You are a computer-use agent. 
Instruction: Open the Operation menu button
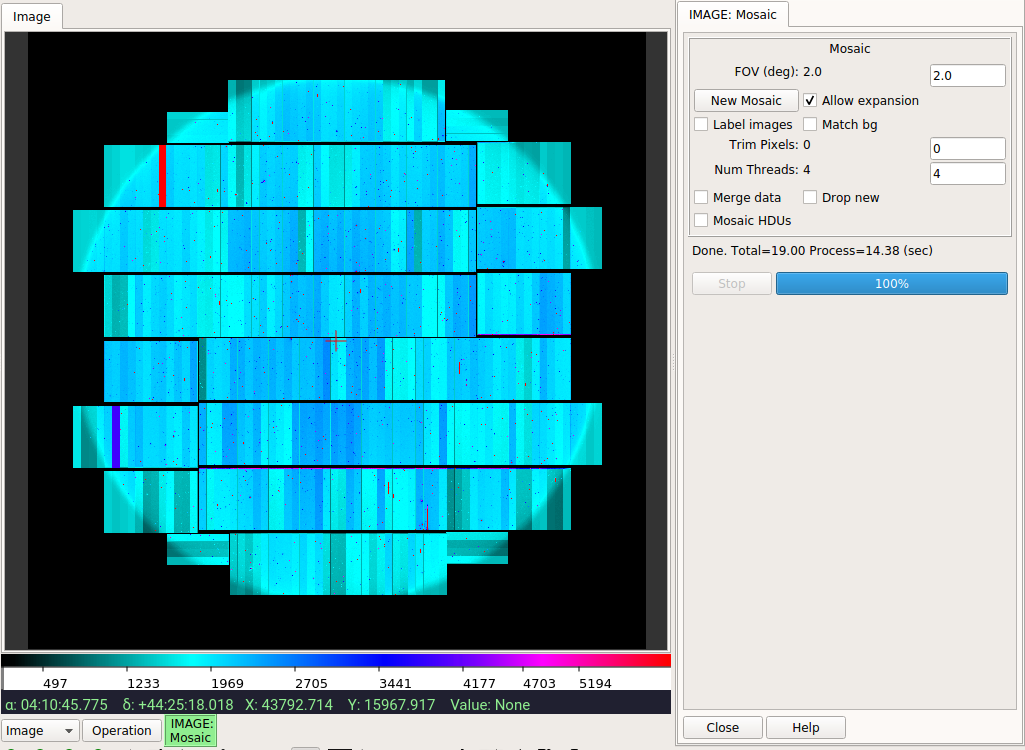pyautogui.click(x=122, y=730)
